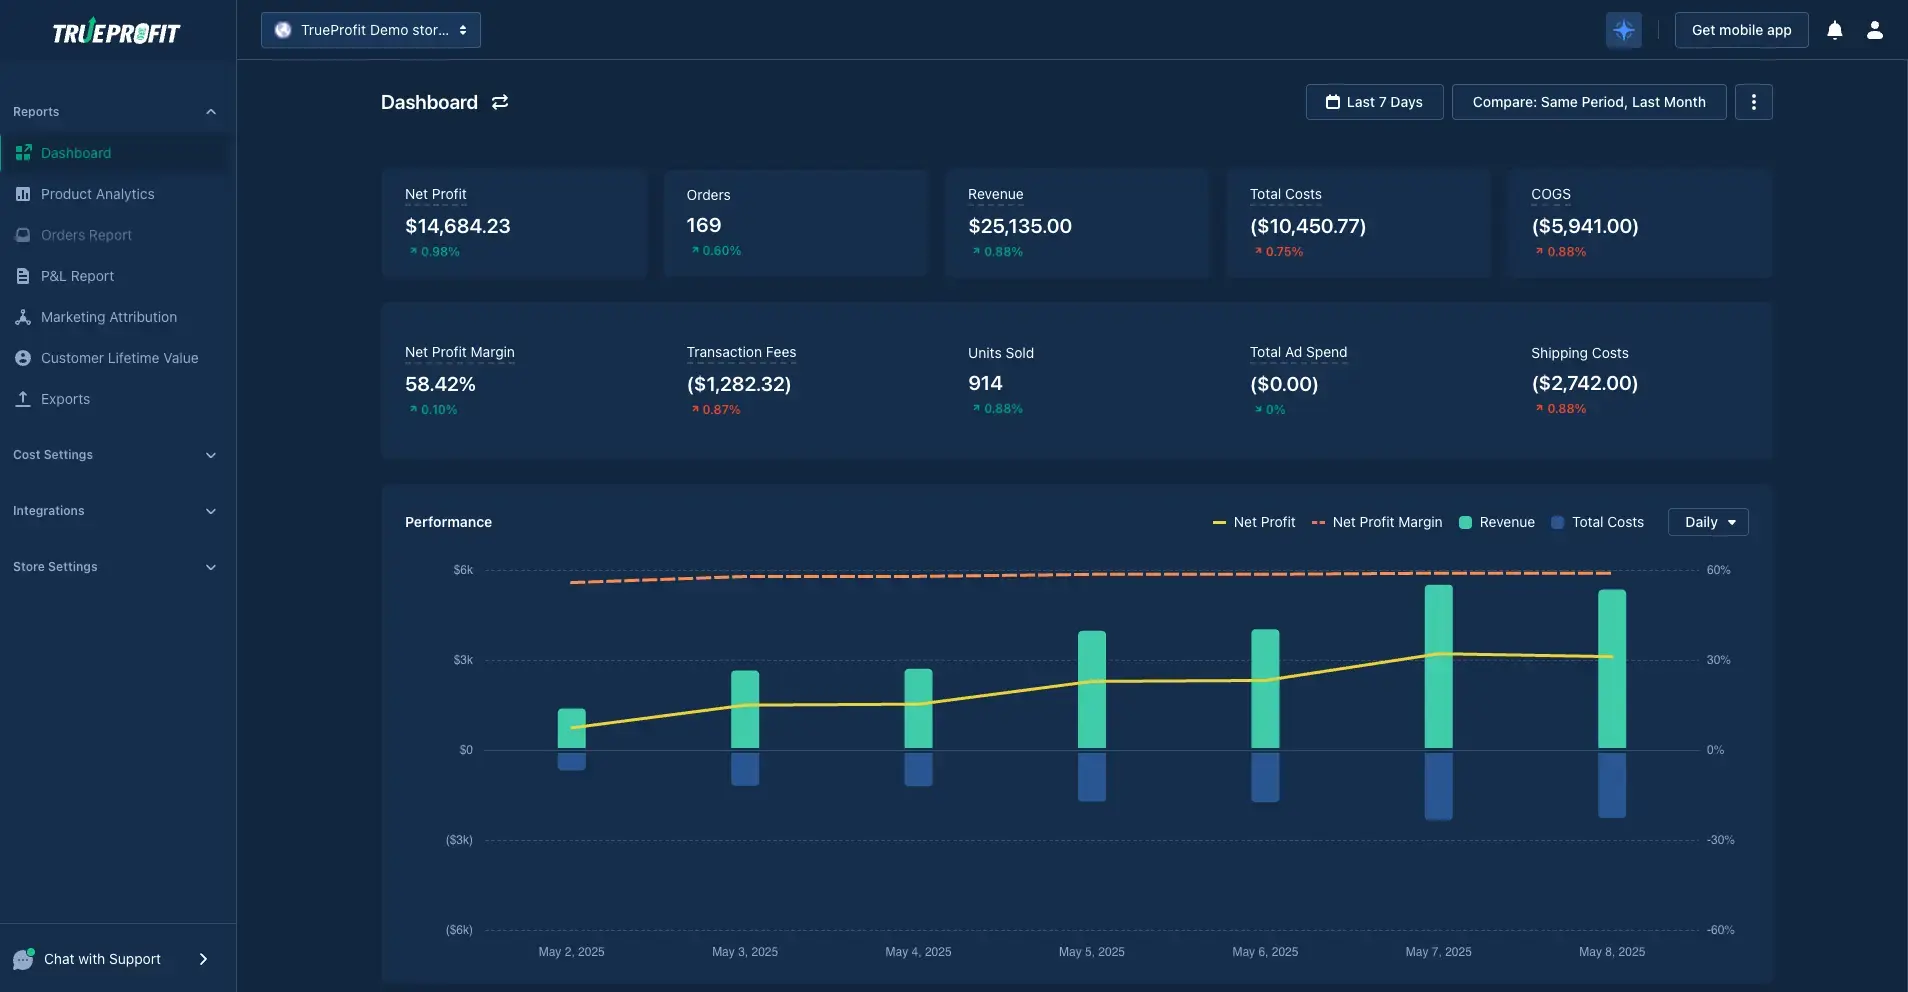Toggle Net Profit series in the chart legend
Viewport: 1908px width, 992px height.
point(1253,522)
